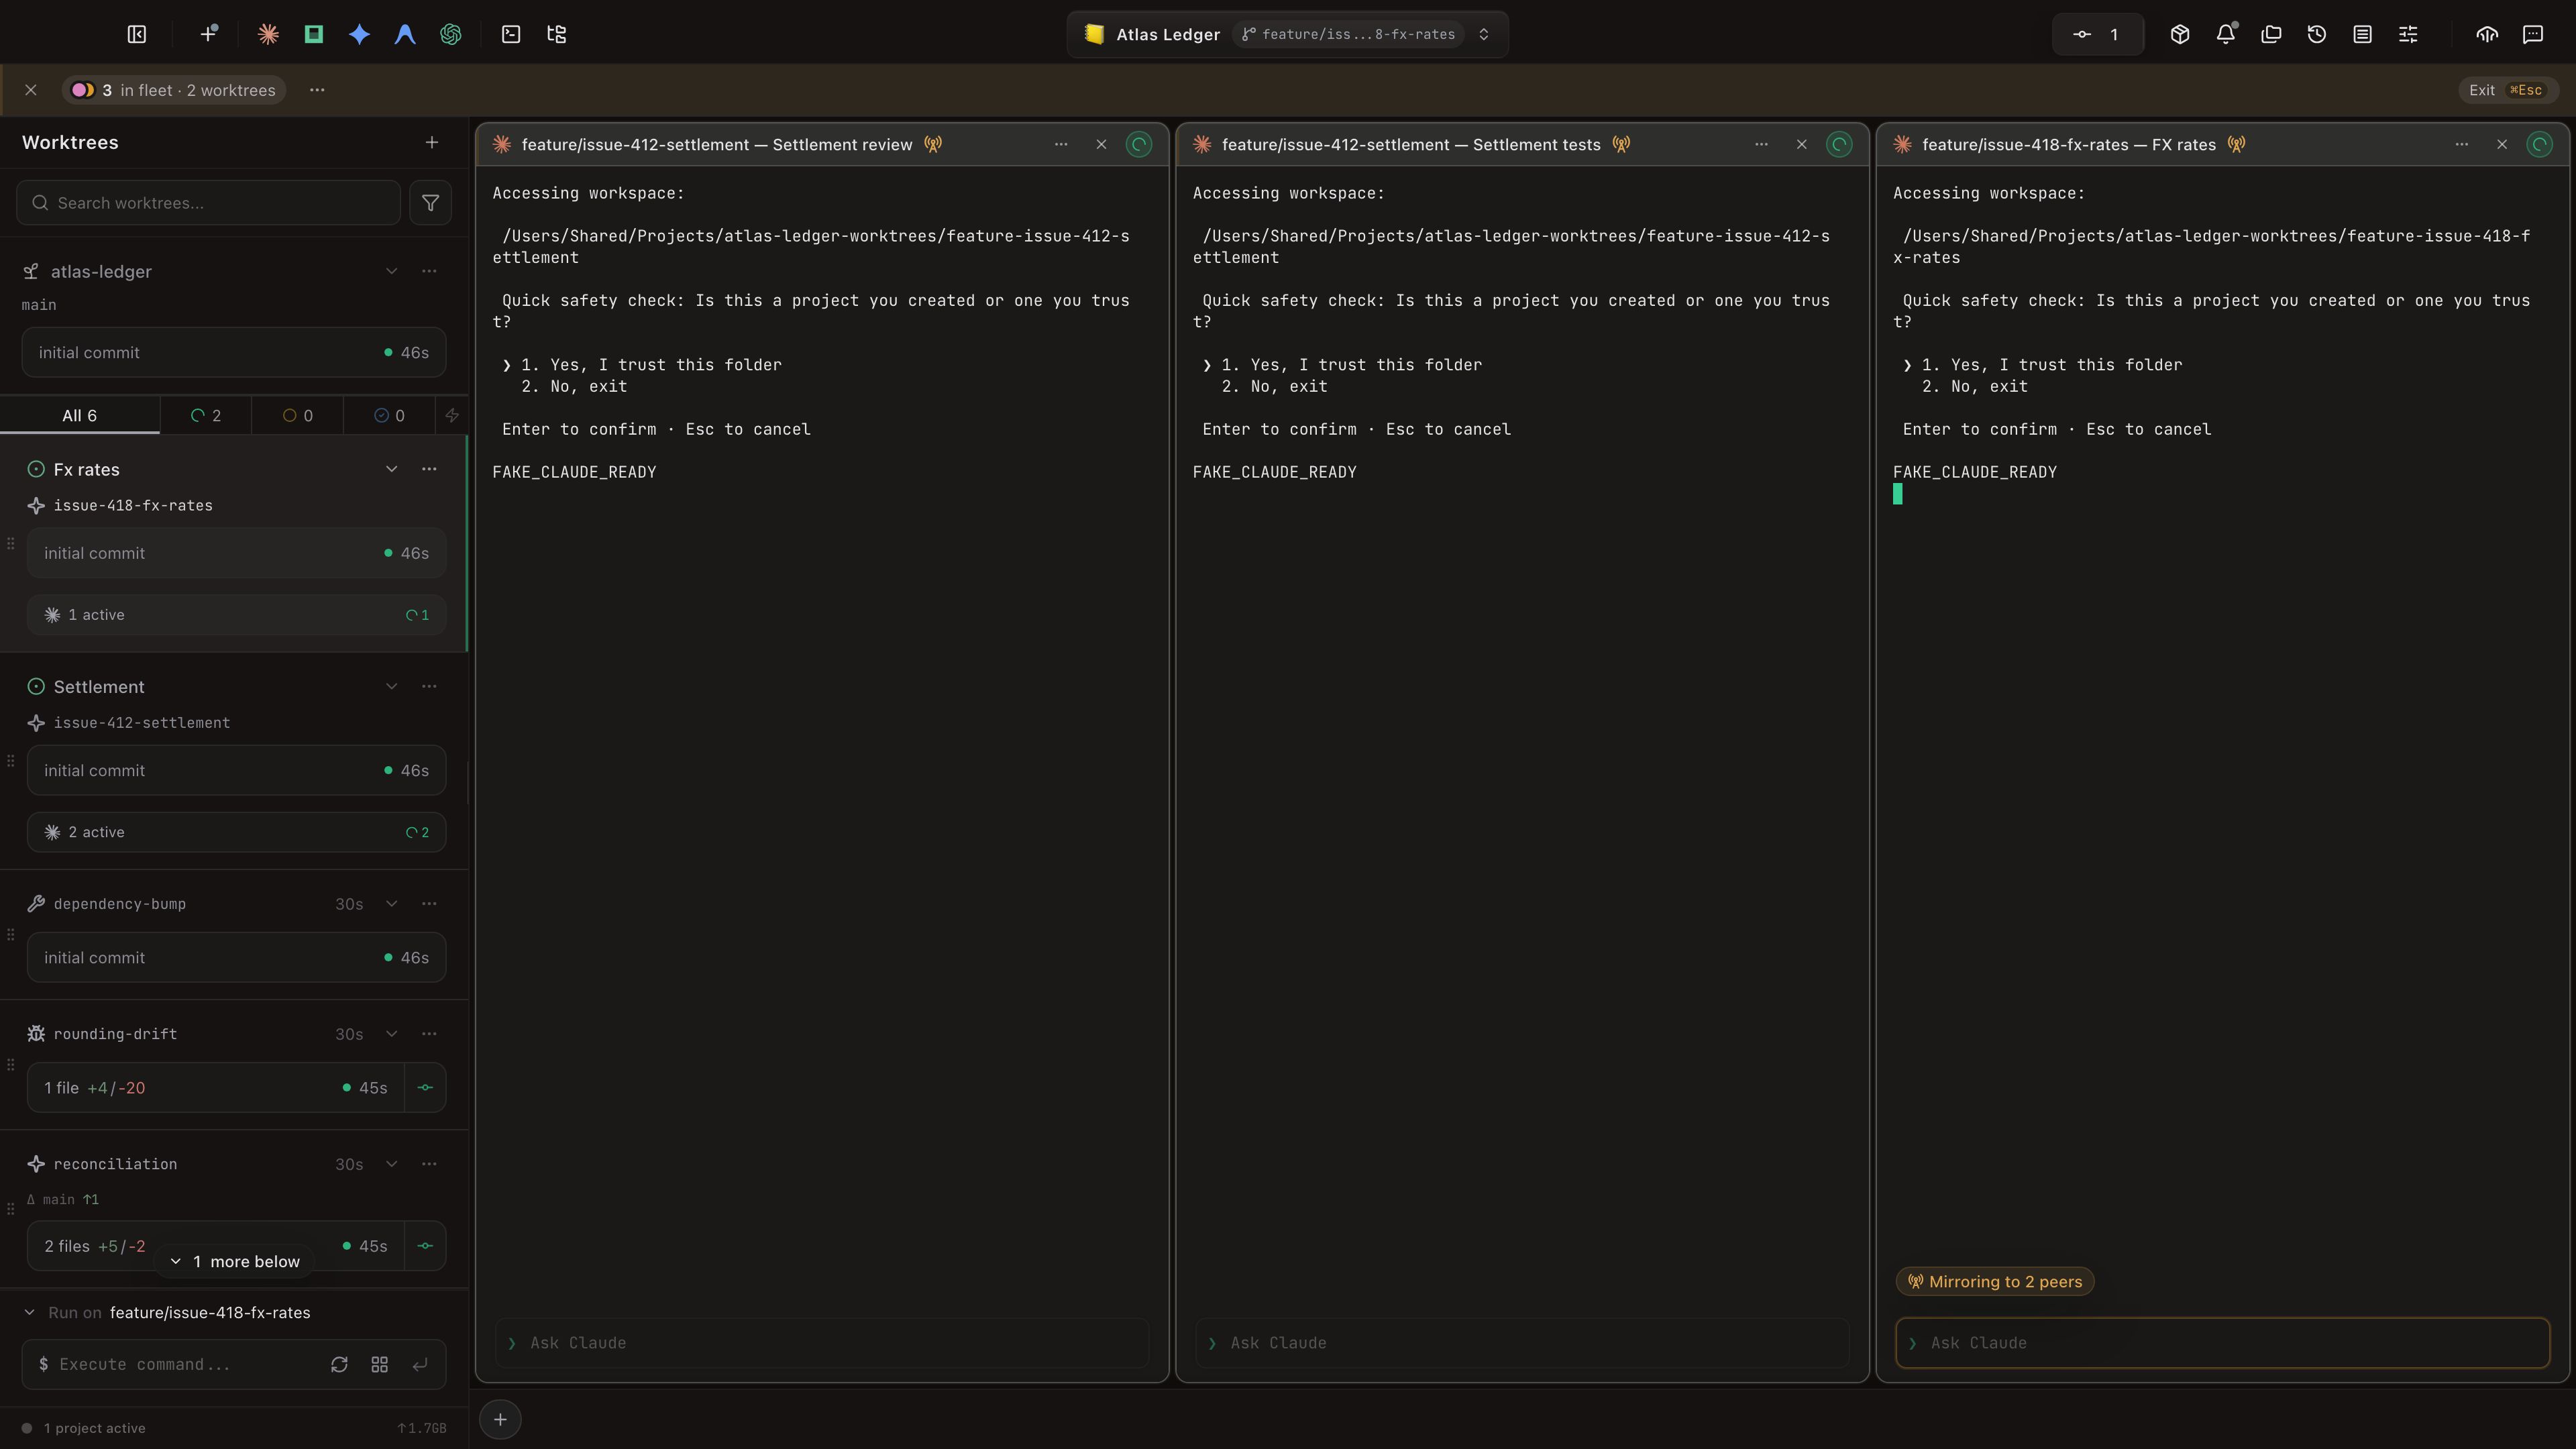The width and height of the screenshot is (2576, 1449).
Task: Click the new session plus icon in toolbar
Action: 209,34
